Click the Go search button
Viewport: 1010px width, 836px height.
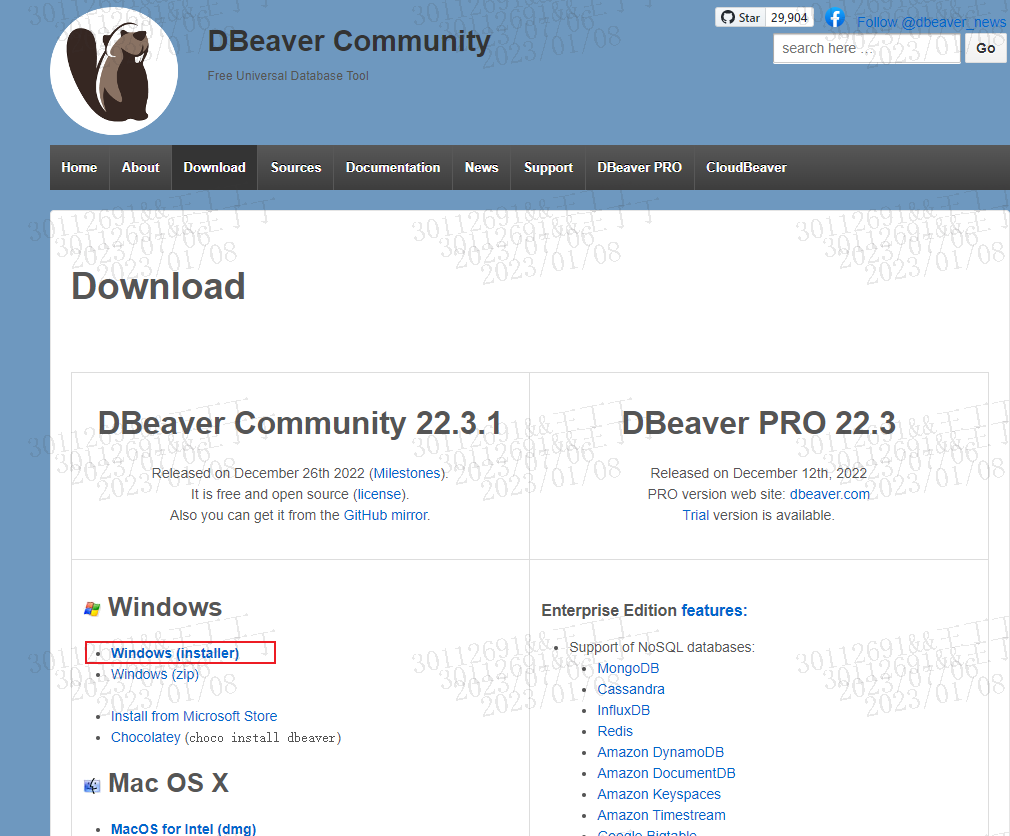[986, 48]
